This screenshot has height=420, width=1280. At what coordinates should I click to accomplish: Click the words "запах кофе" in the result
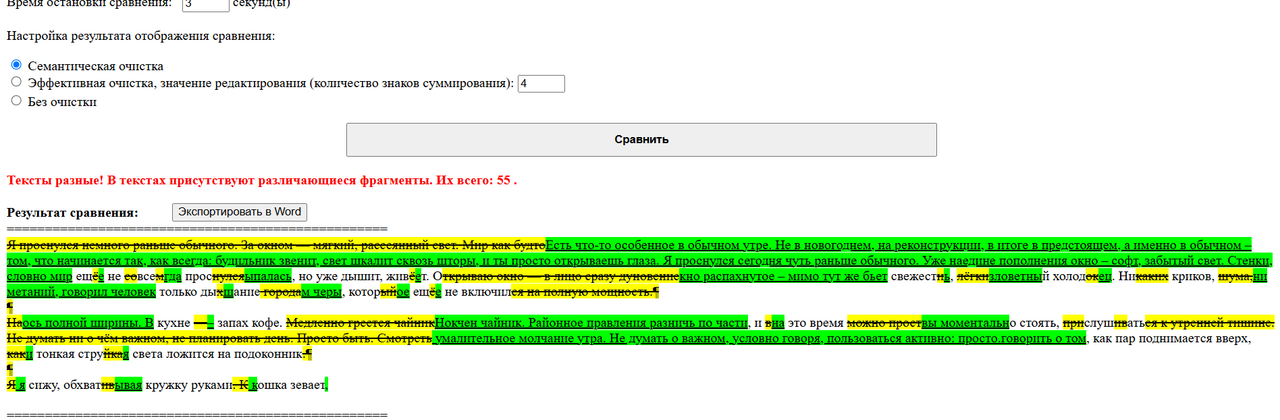click(x=248, y=323)
